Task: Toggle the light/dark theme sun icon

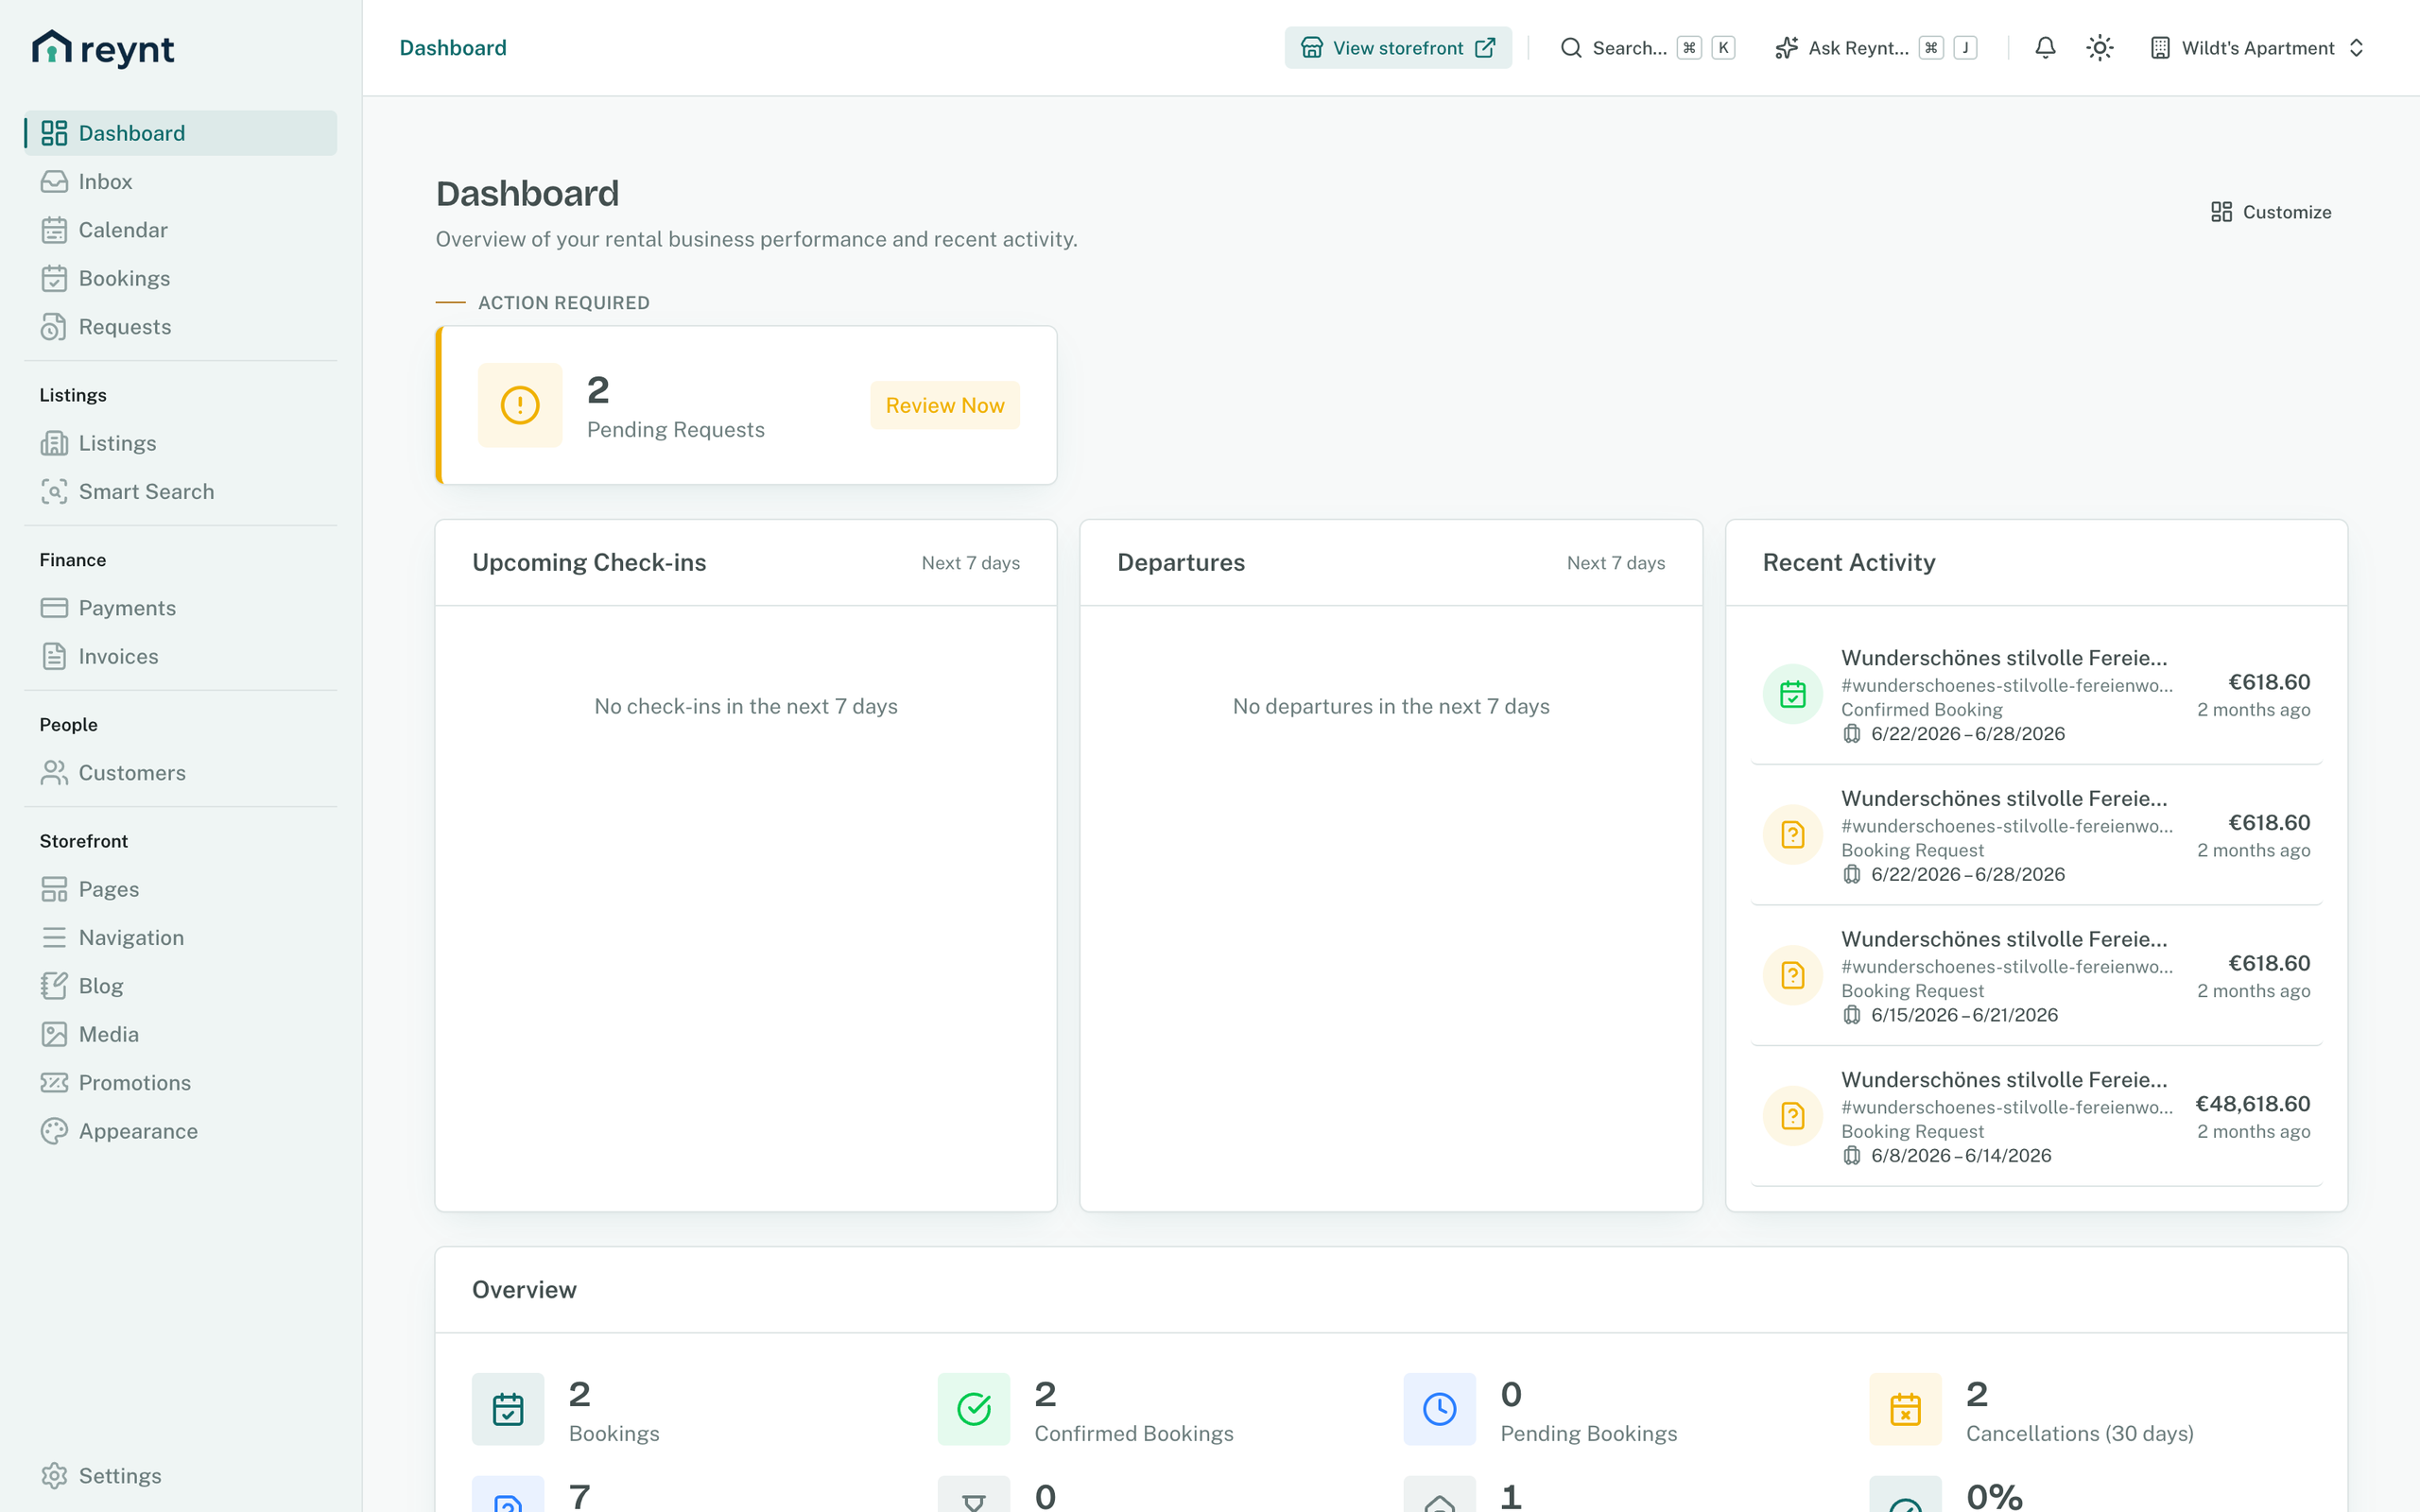Action: [x=2100, y=48]
